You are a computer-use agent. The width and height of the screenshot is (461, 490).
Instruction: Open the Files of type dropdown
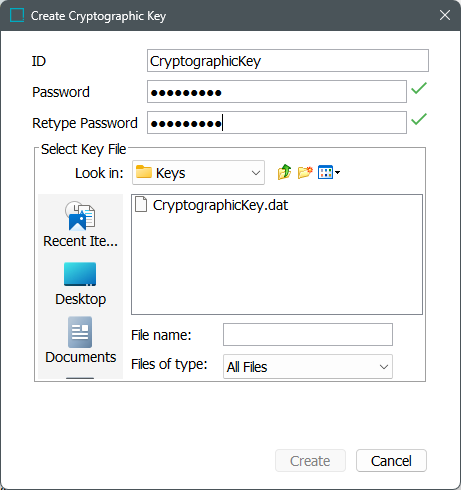(308, 367)
